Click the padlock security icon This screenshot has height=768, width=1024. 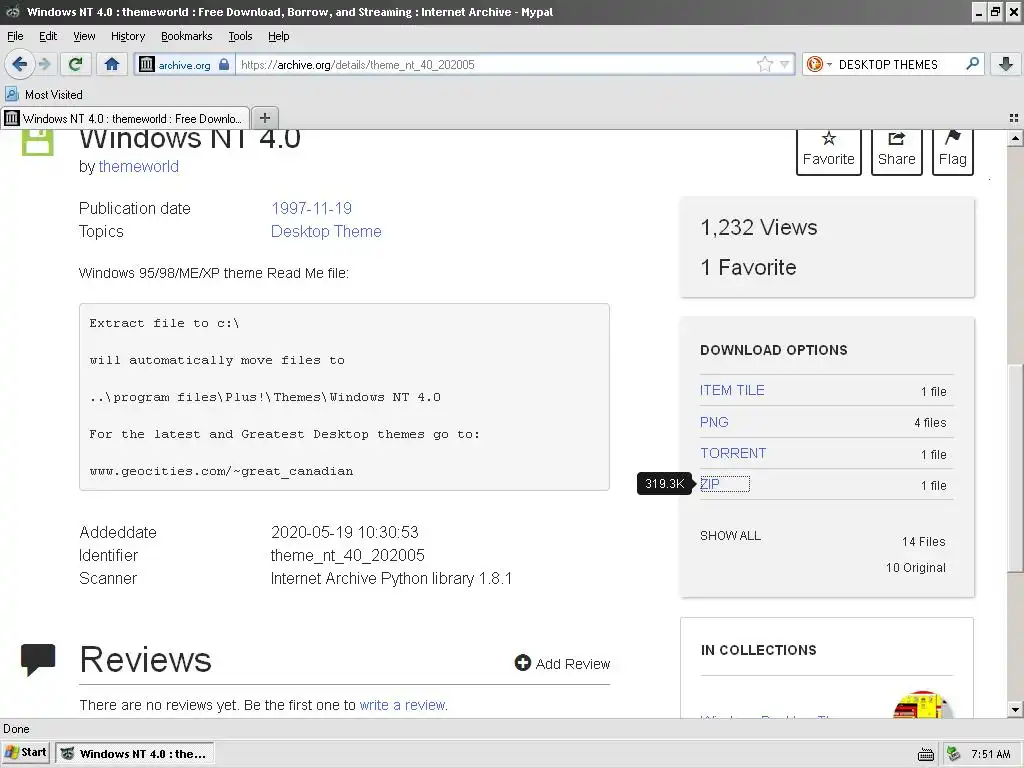coord(224,64)
